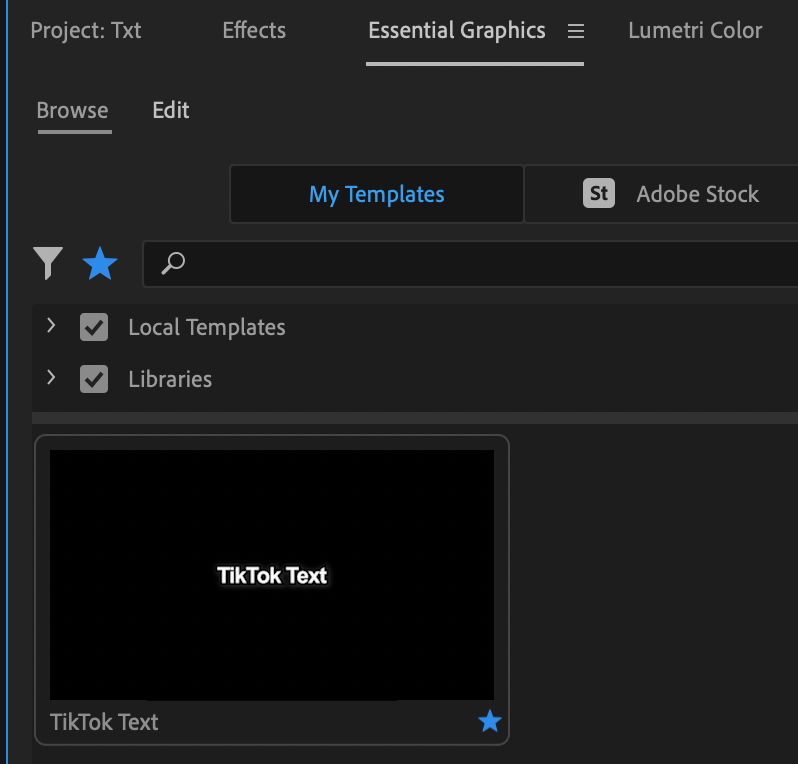Viewport: 798px width, 764px height.
Task: Unfavorite the TikTok Text template star
Action: click(x=489, y=721)
